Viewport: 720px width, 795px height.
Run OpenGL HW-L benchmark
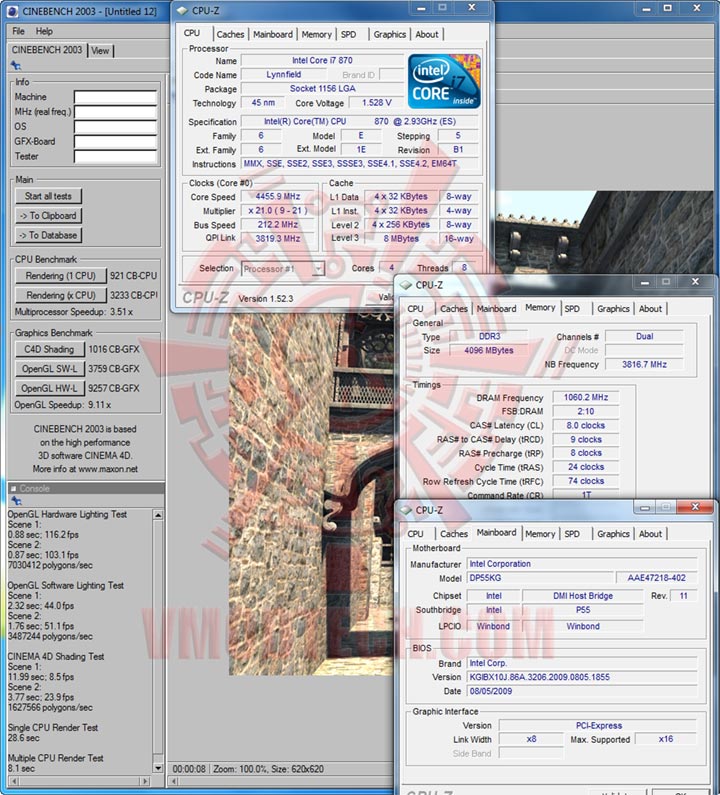click(x=49, y=388)
